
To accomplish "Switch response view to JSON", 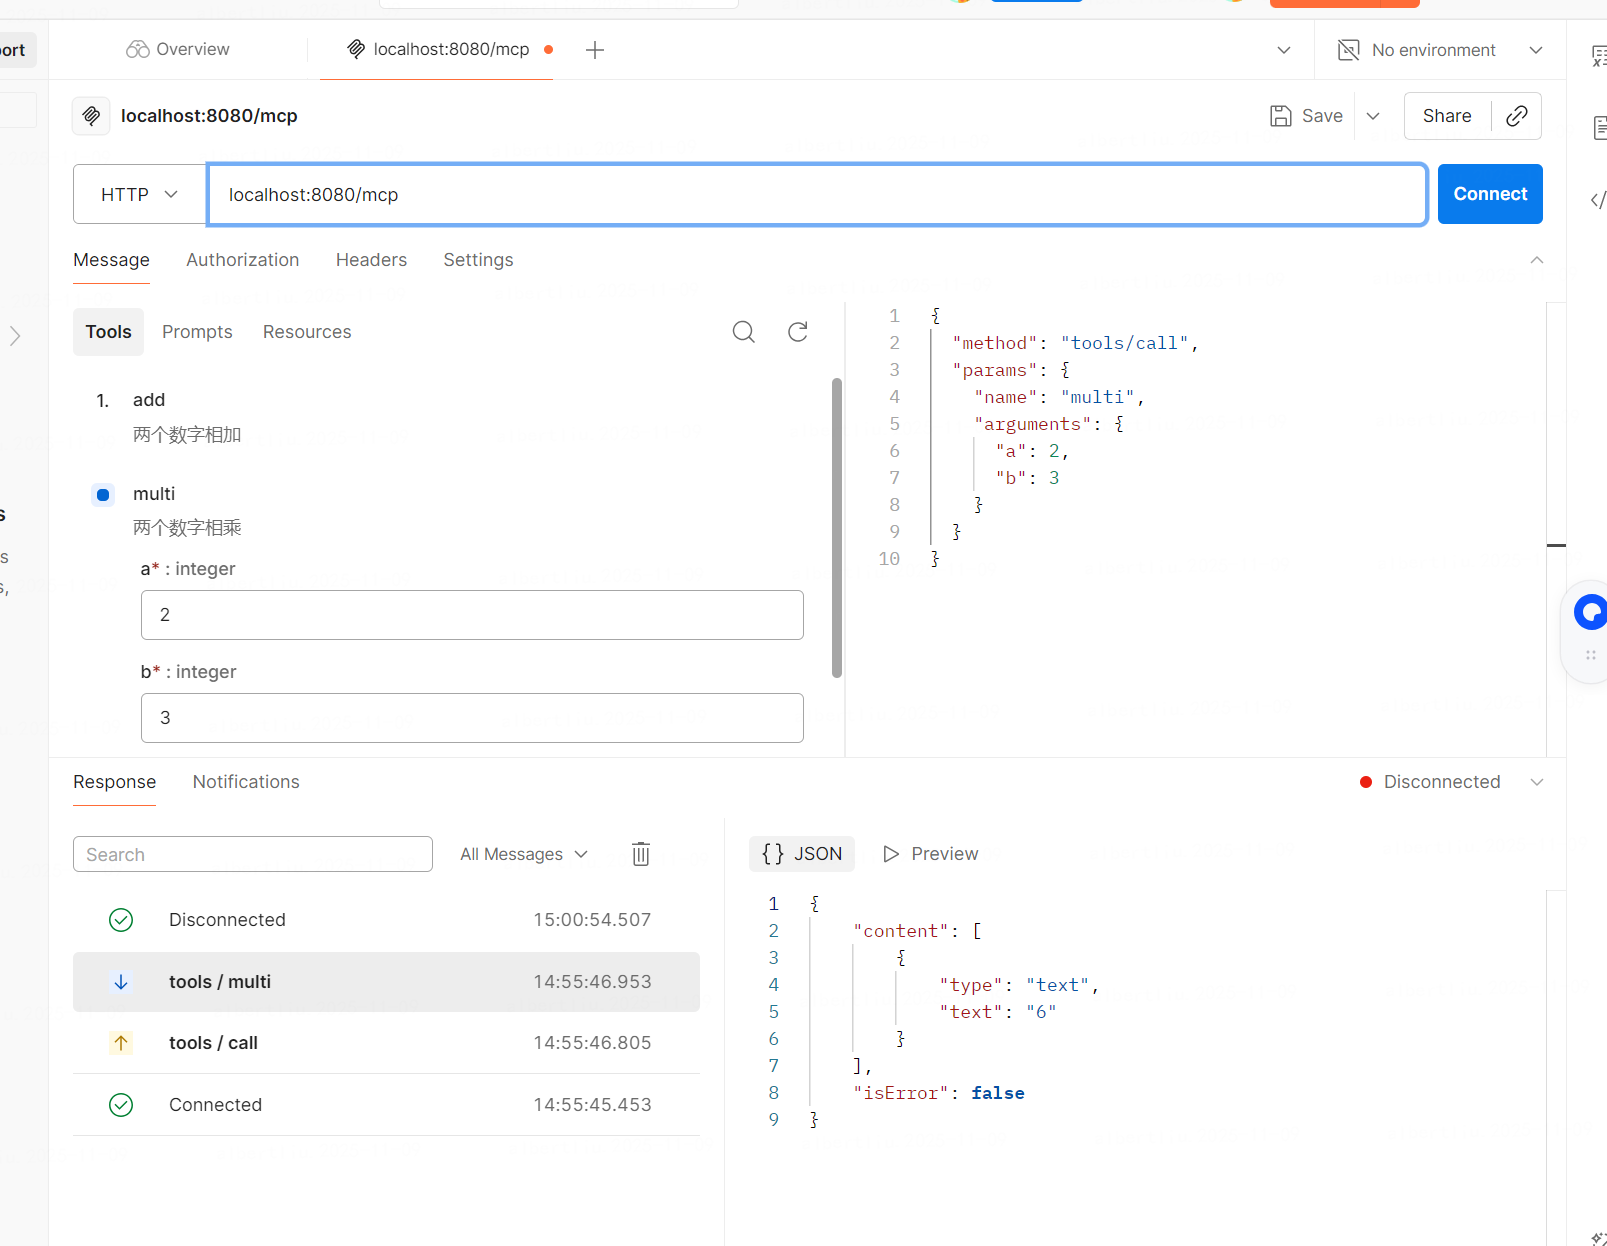I will click(802, 854).
